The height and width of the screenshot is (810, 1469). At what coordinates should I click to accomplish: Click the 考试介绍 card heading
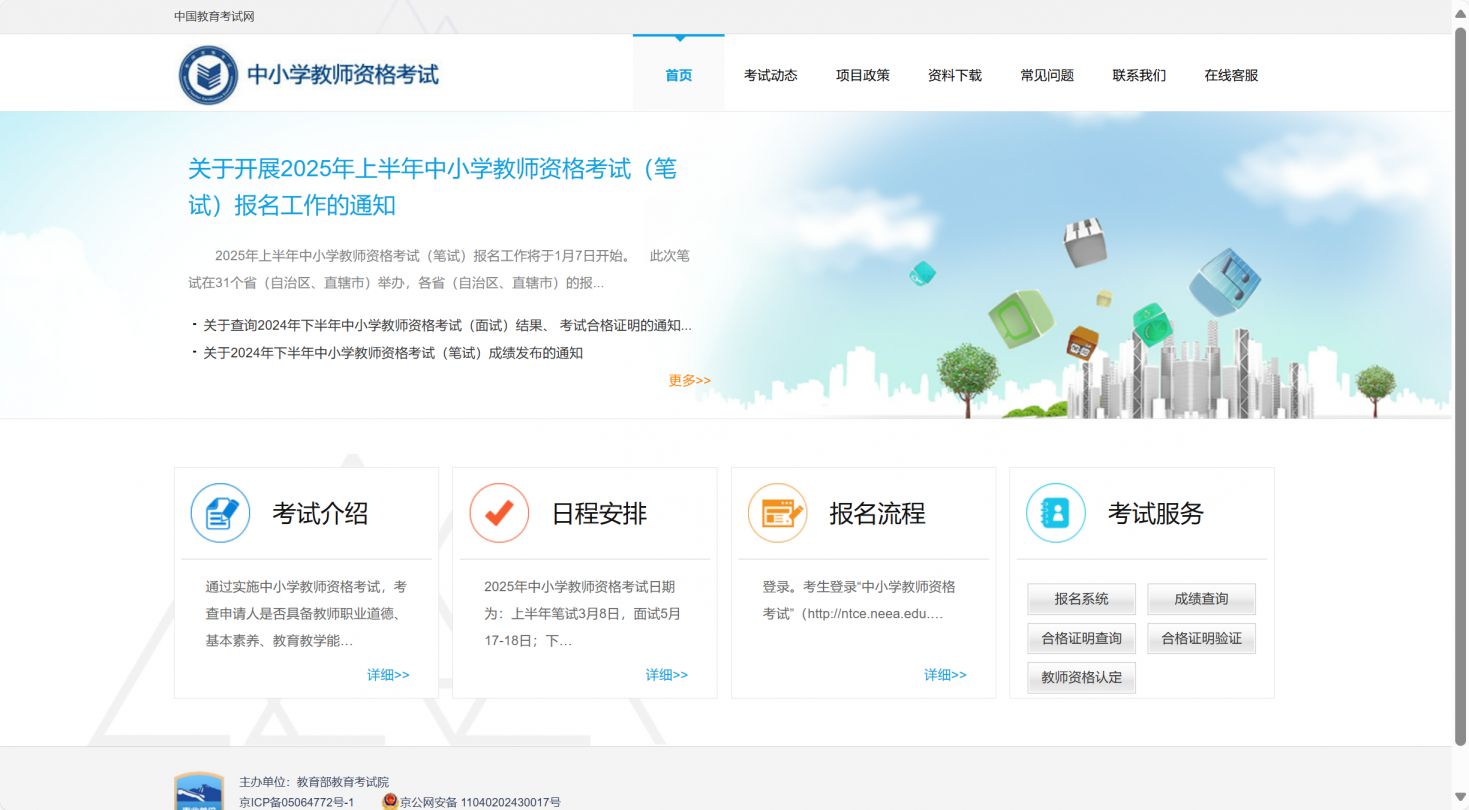320,513
